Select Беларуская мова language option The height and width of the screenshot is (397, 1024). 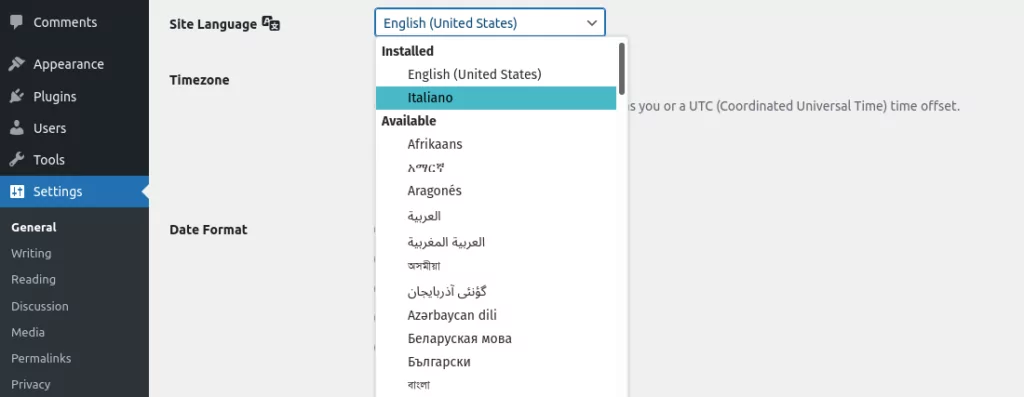coord(496,338)
